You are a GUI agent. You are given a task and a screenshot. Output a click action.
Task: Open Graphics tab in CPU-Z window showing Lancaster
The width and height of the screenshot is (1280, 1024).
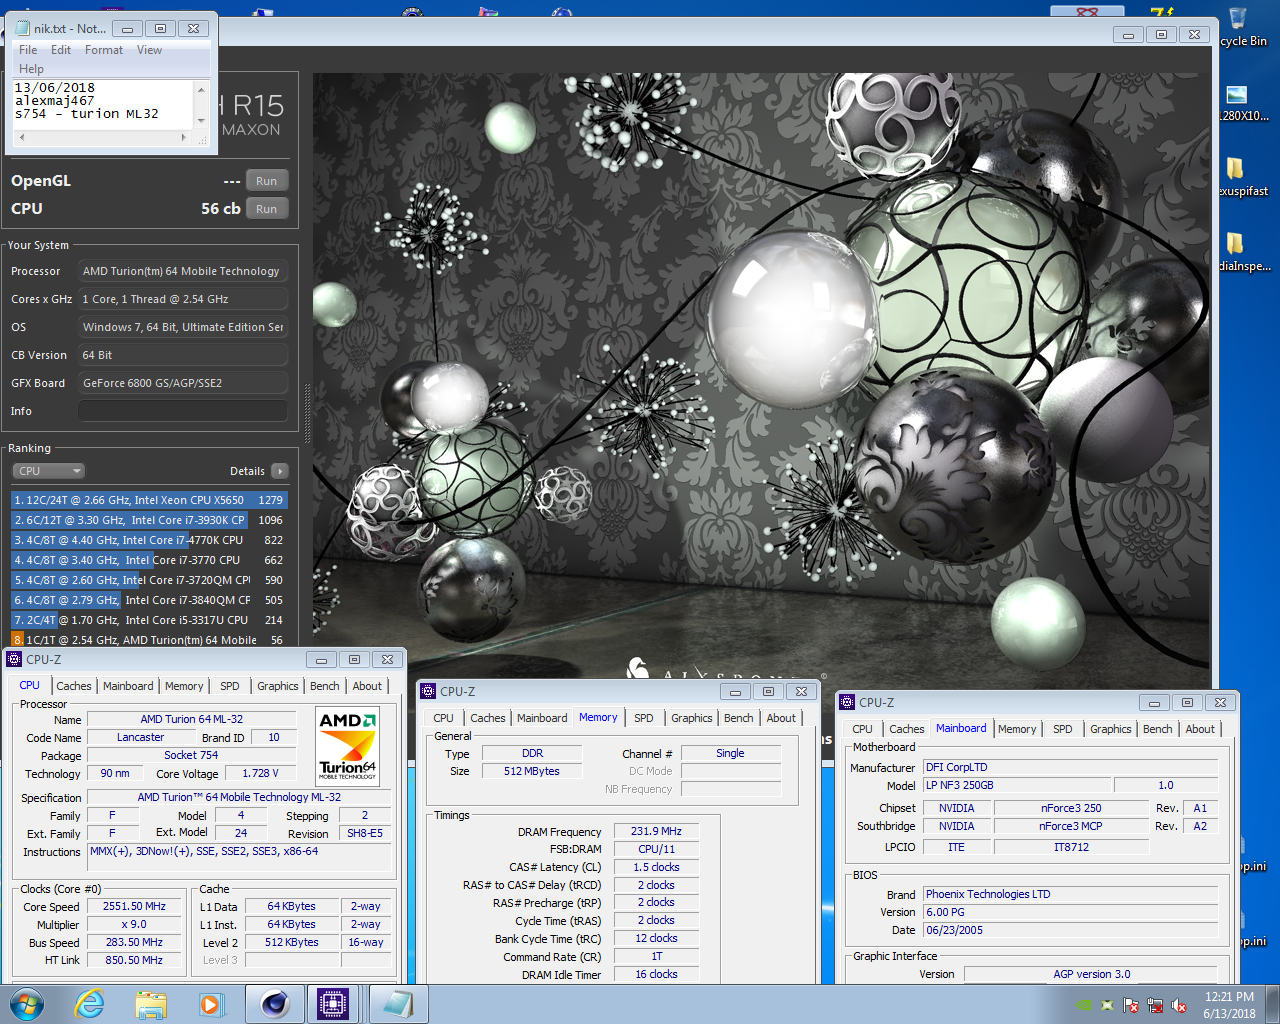[278, 686]
